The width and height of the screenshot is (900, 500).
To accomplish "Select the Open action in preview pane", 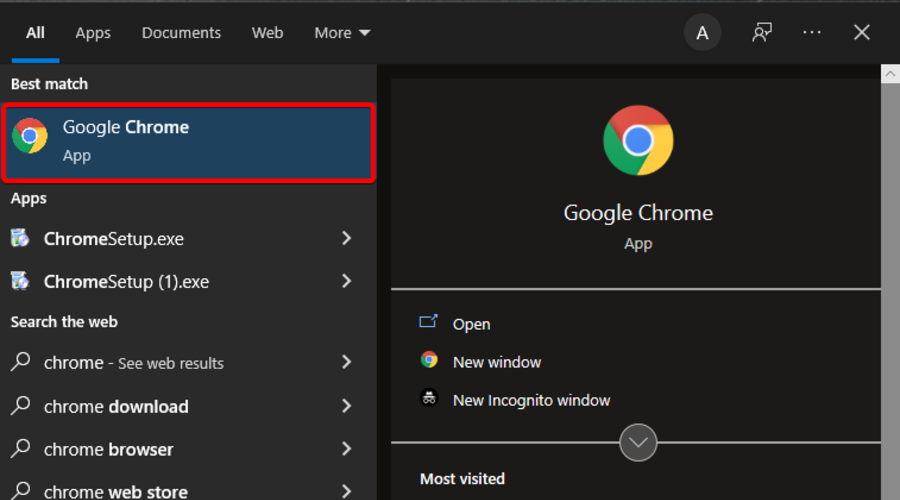I will click(x=470, y=324).
